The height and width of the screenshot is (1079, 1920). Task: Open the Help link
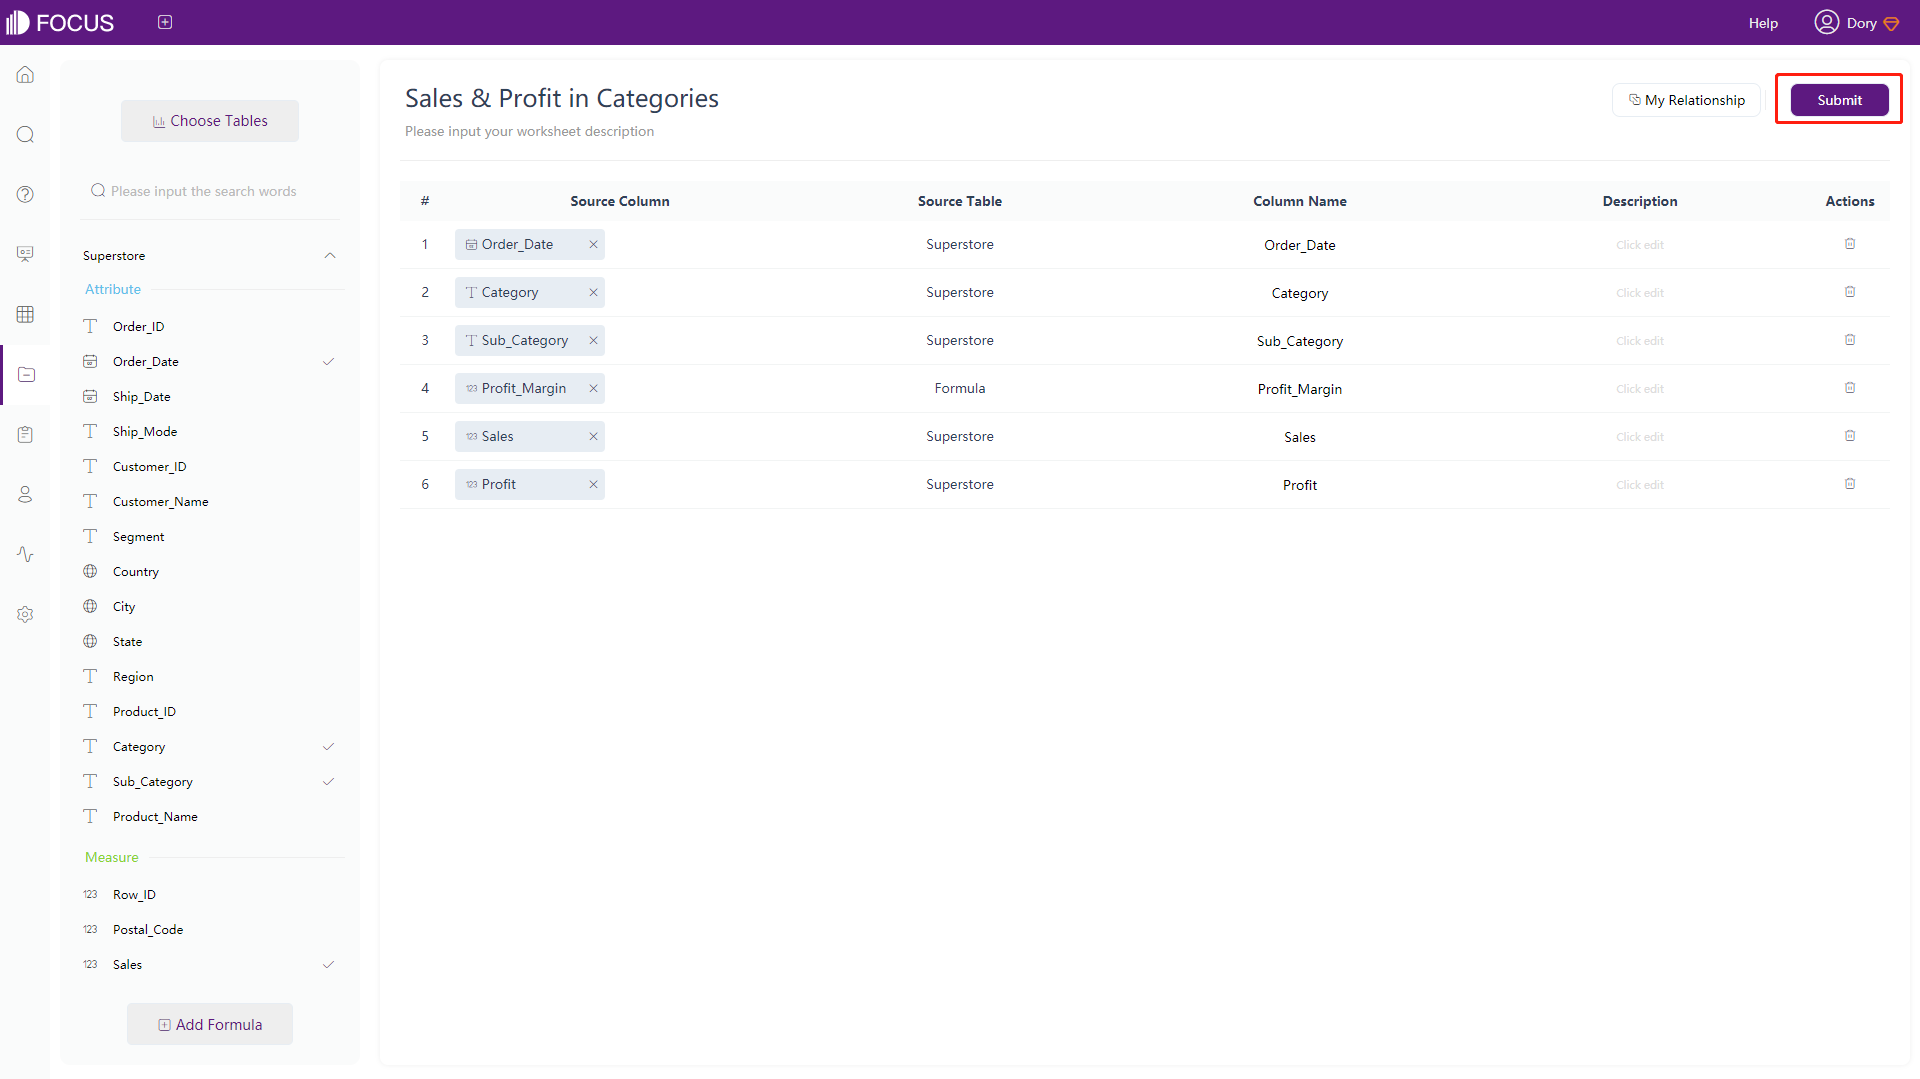(x=1763, y=23)
